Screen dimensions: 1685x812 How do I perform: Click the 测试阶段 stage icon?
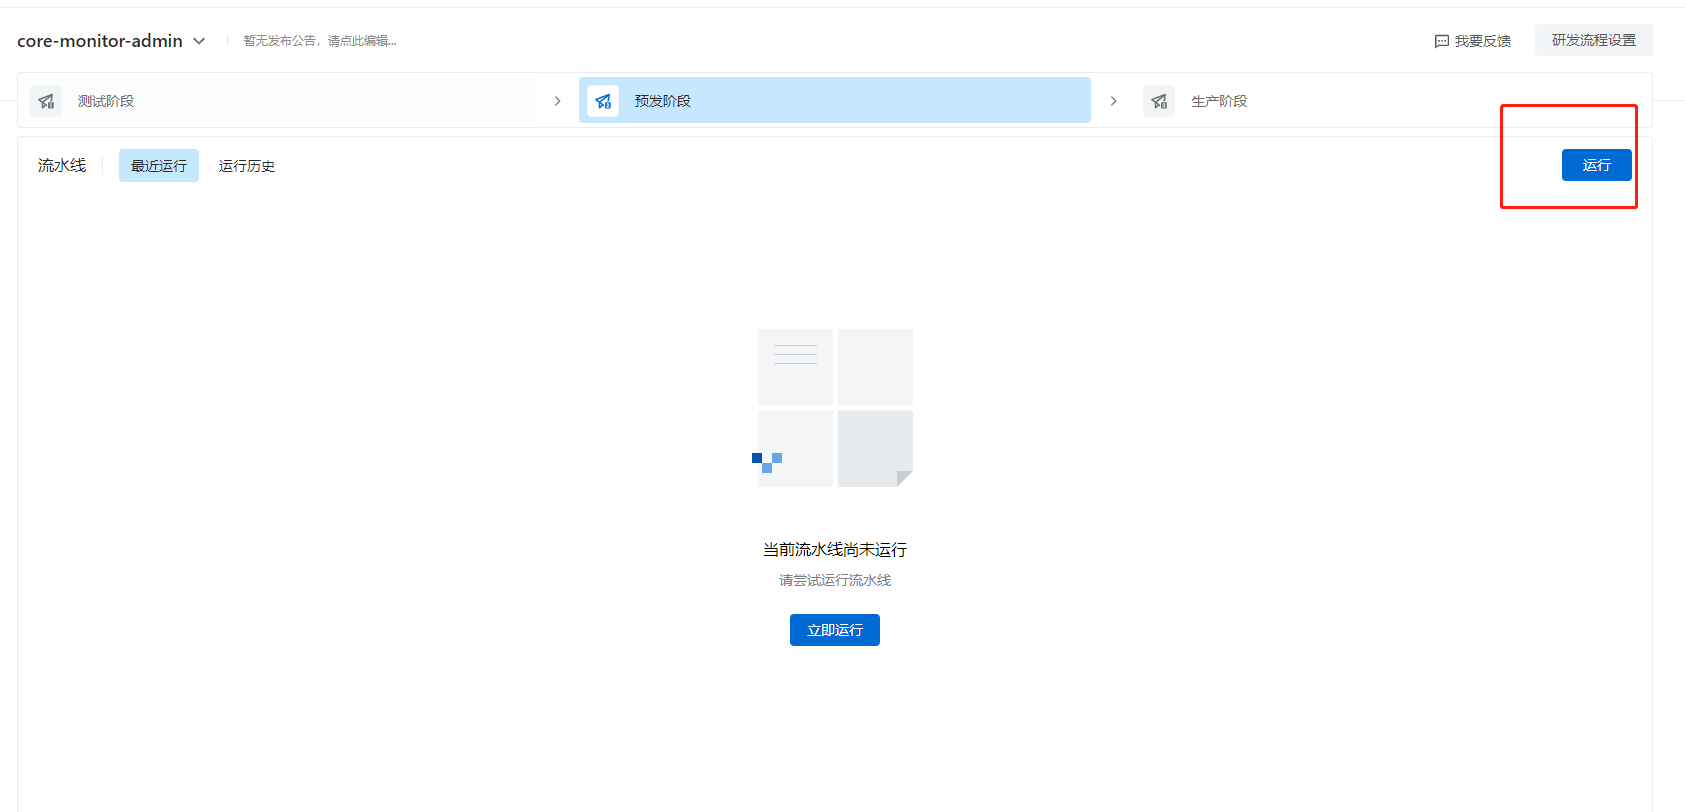pyautogui.click(x=46, y=101)
